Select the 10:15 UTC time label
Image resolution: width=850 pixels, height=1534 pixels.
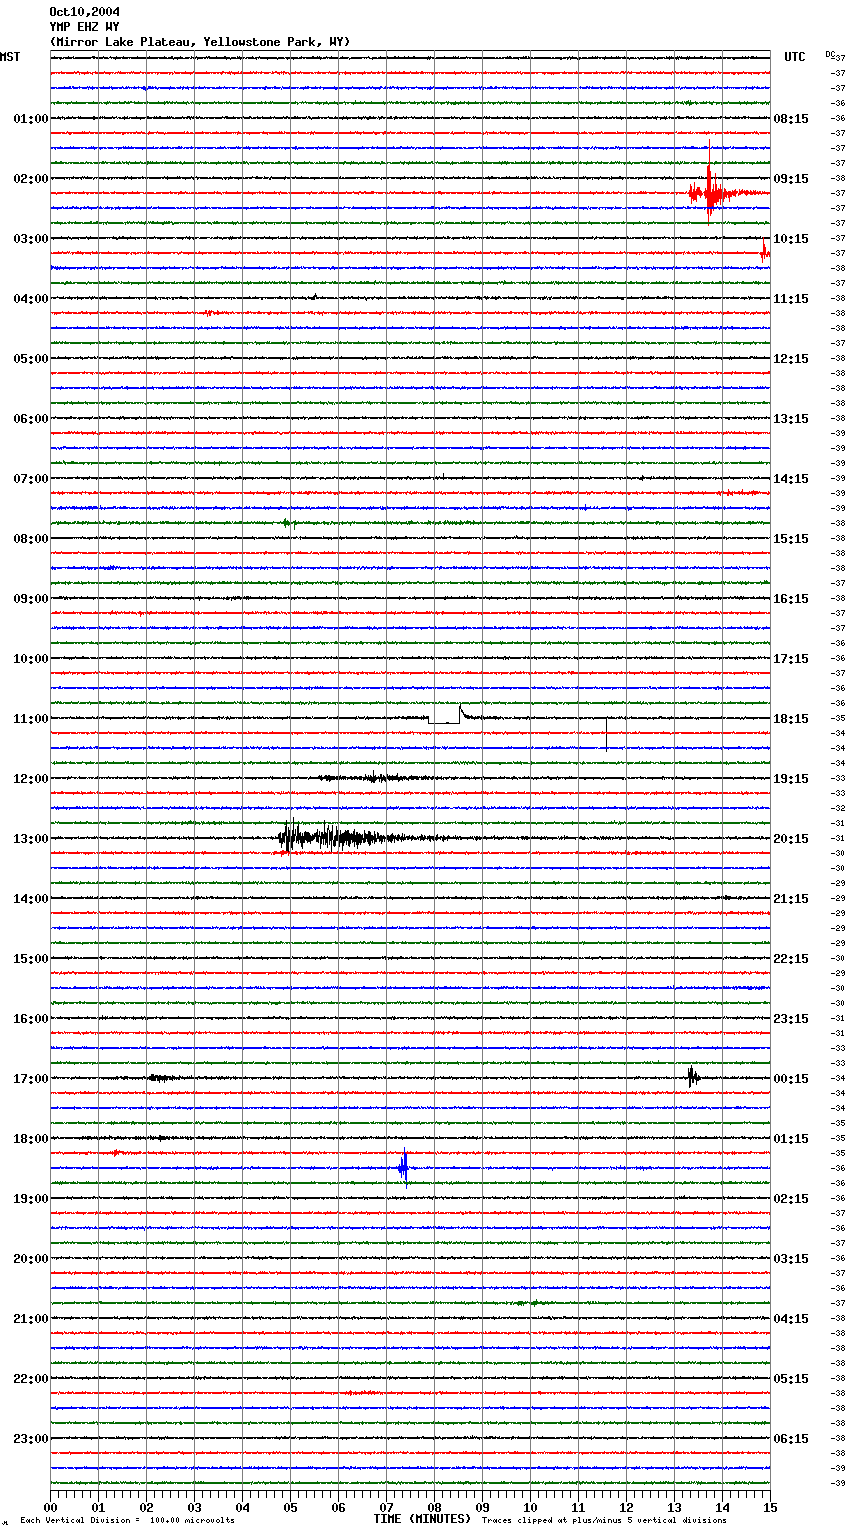pyautogui.click(x=791, y=239)
